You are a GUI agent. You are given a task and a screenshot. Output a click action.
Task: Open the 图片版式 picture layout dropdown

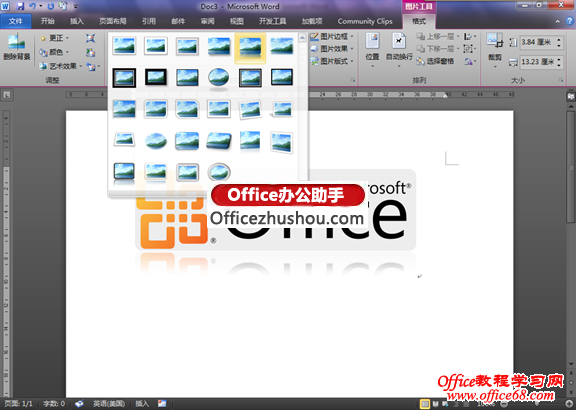click(332, 61)
